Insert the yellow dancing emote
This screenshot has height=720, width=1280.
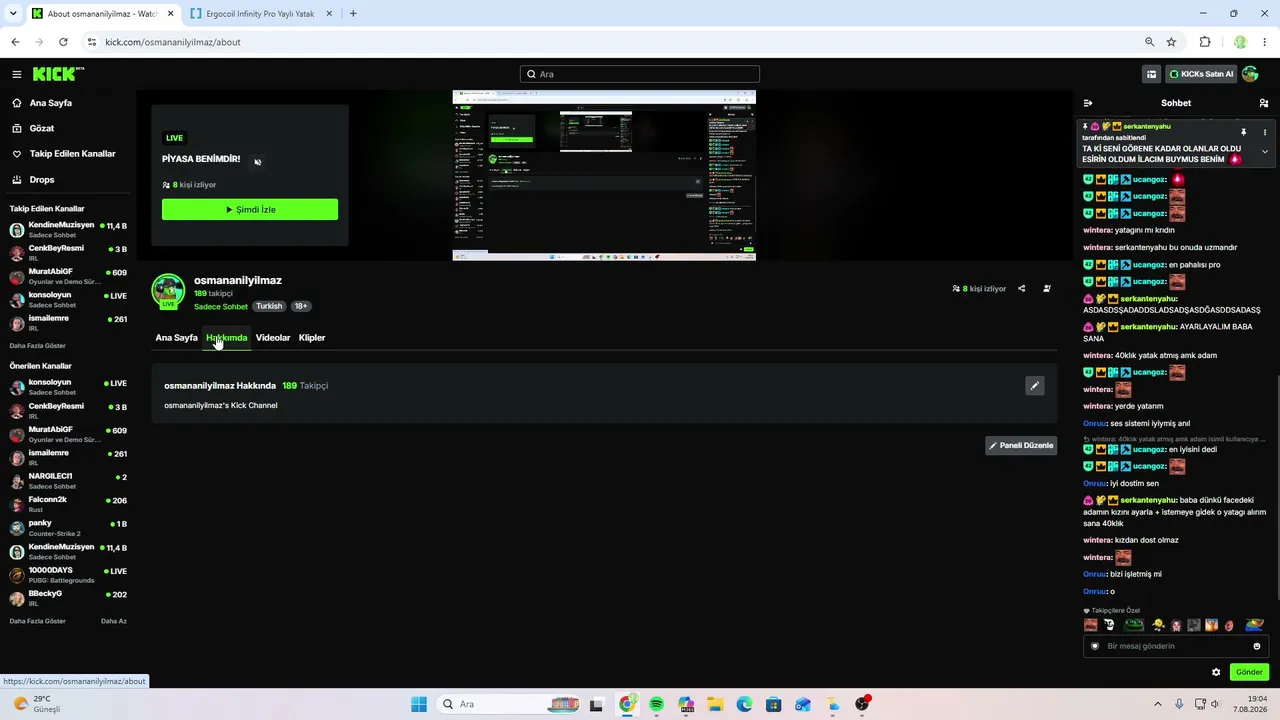pyautogui.click(x=1158, y=625)
